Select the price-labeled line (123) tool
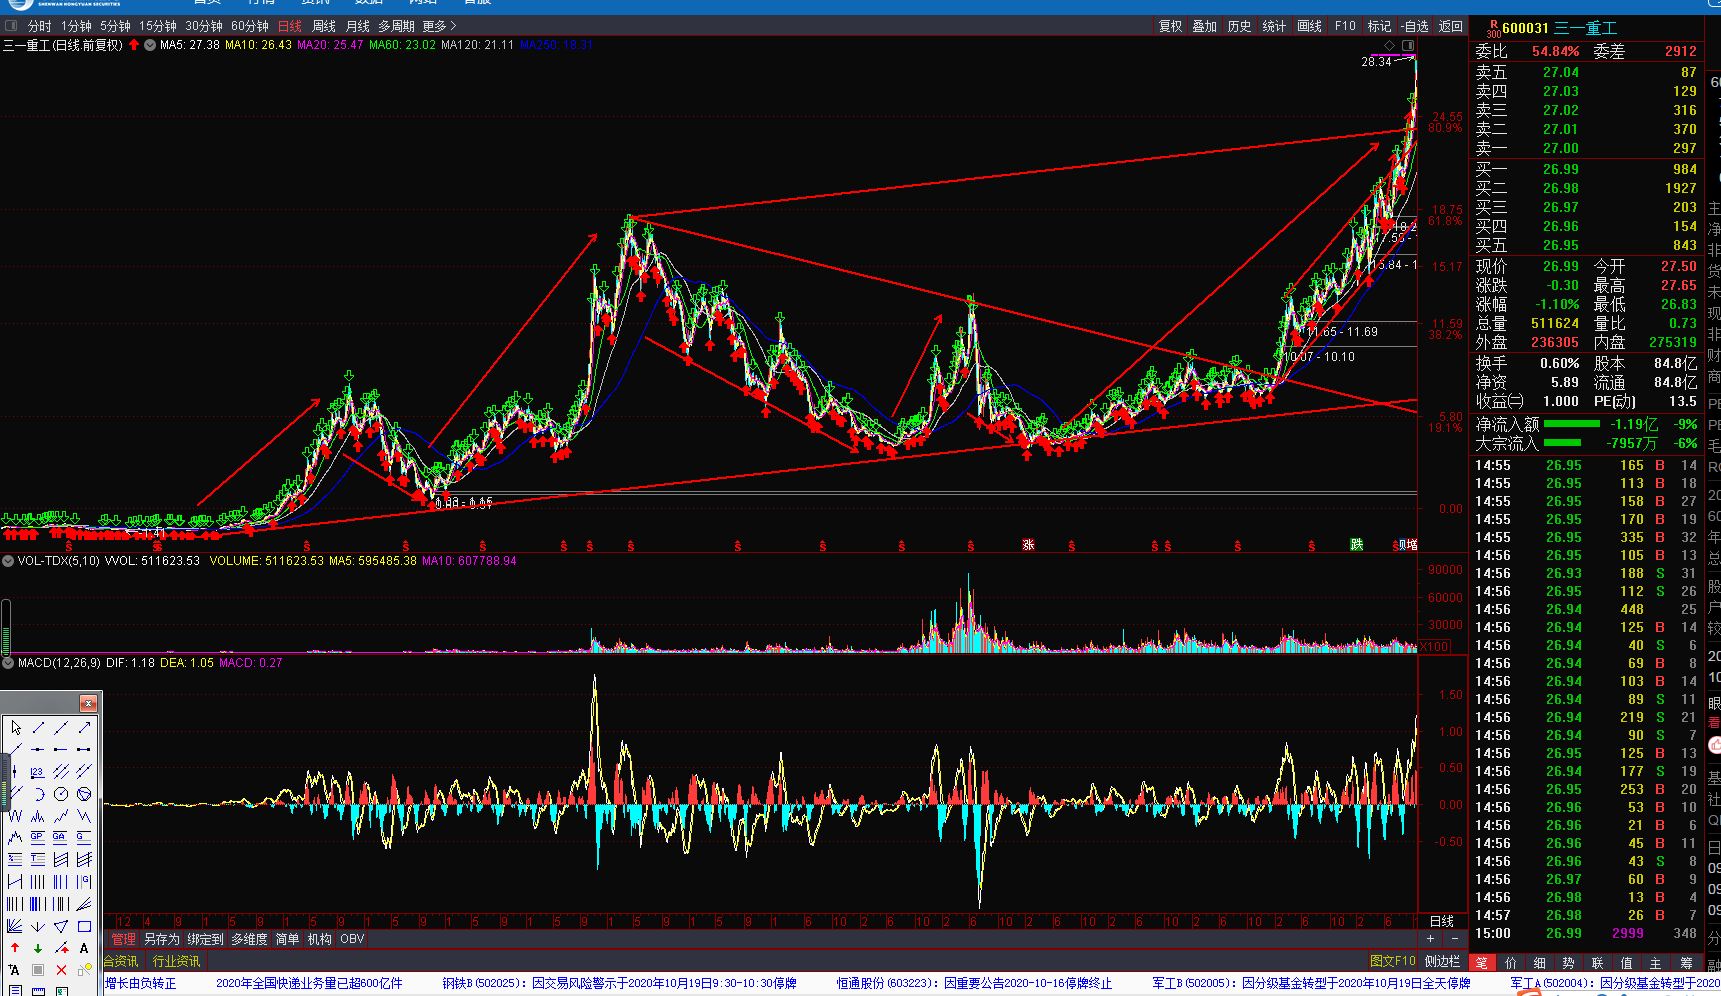1721x996 pixels. (37, 771)
